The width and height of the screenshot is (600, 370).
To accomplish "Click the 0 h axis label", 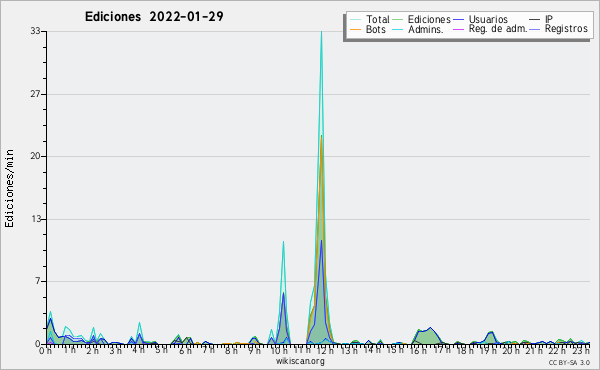I will [46, 351].
